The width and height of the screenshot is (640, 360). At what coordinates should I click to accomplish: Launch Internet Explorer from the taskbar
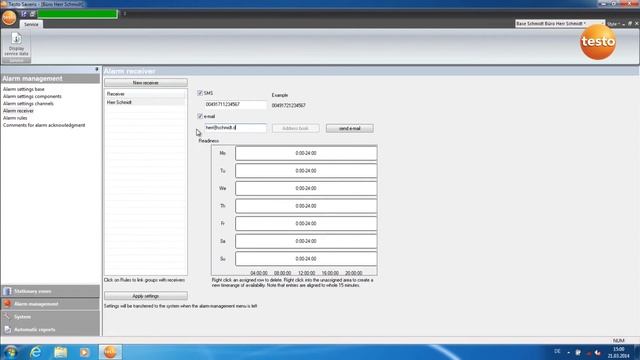coord(36,352)
